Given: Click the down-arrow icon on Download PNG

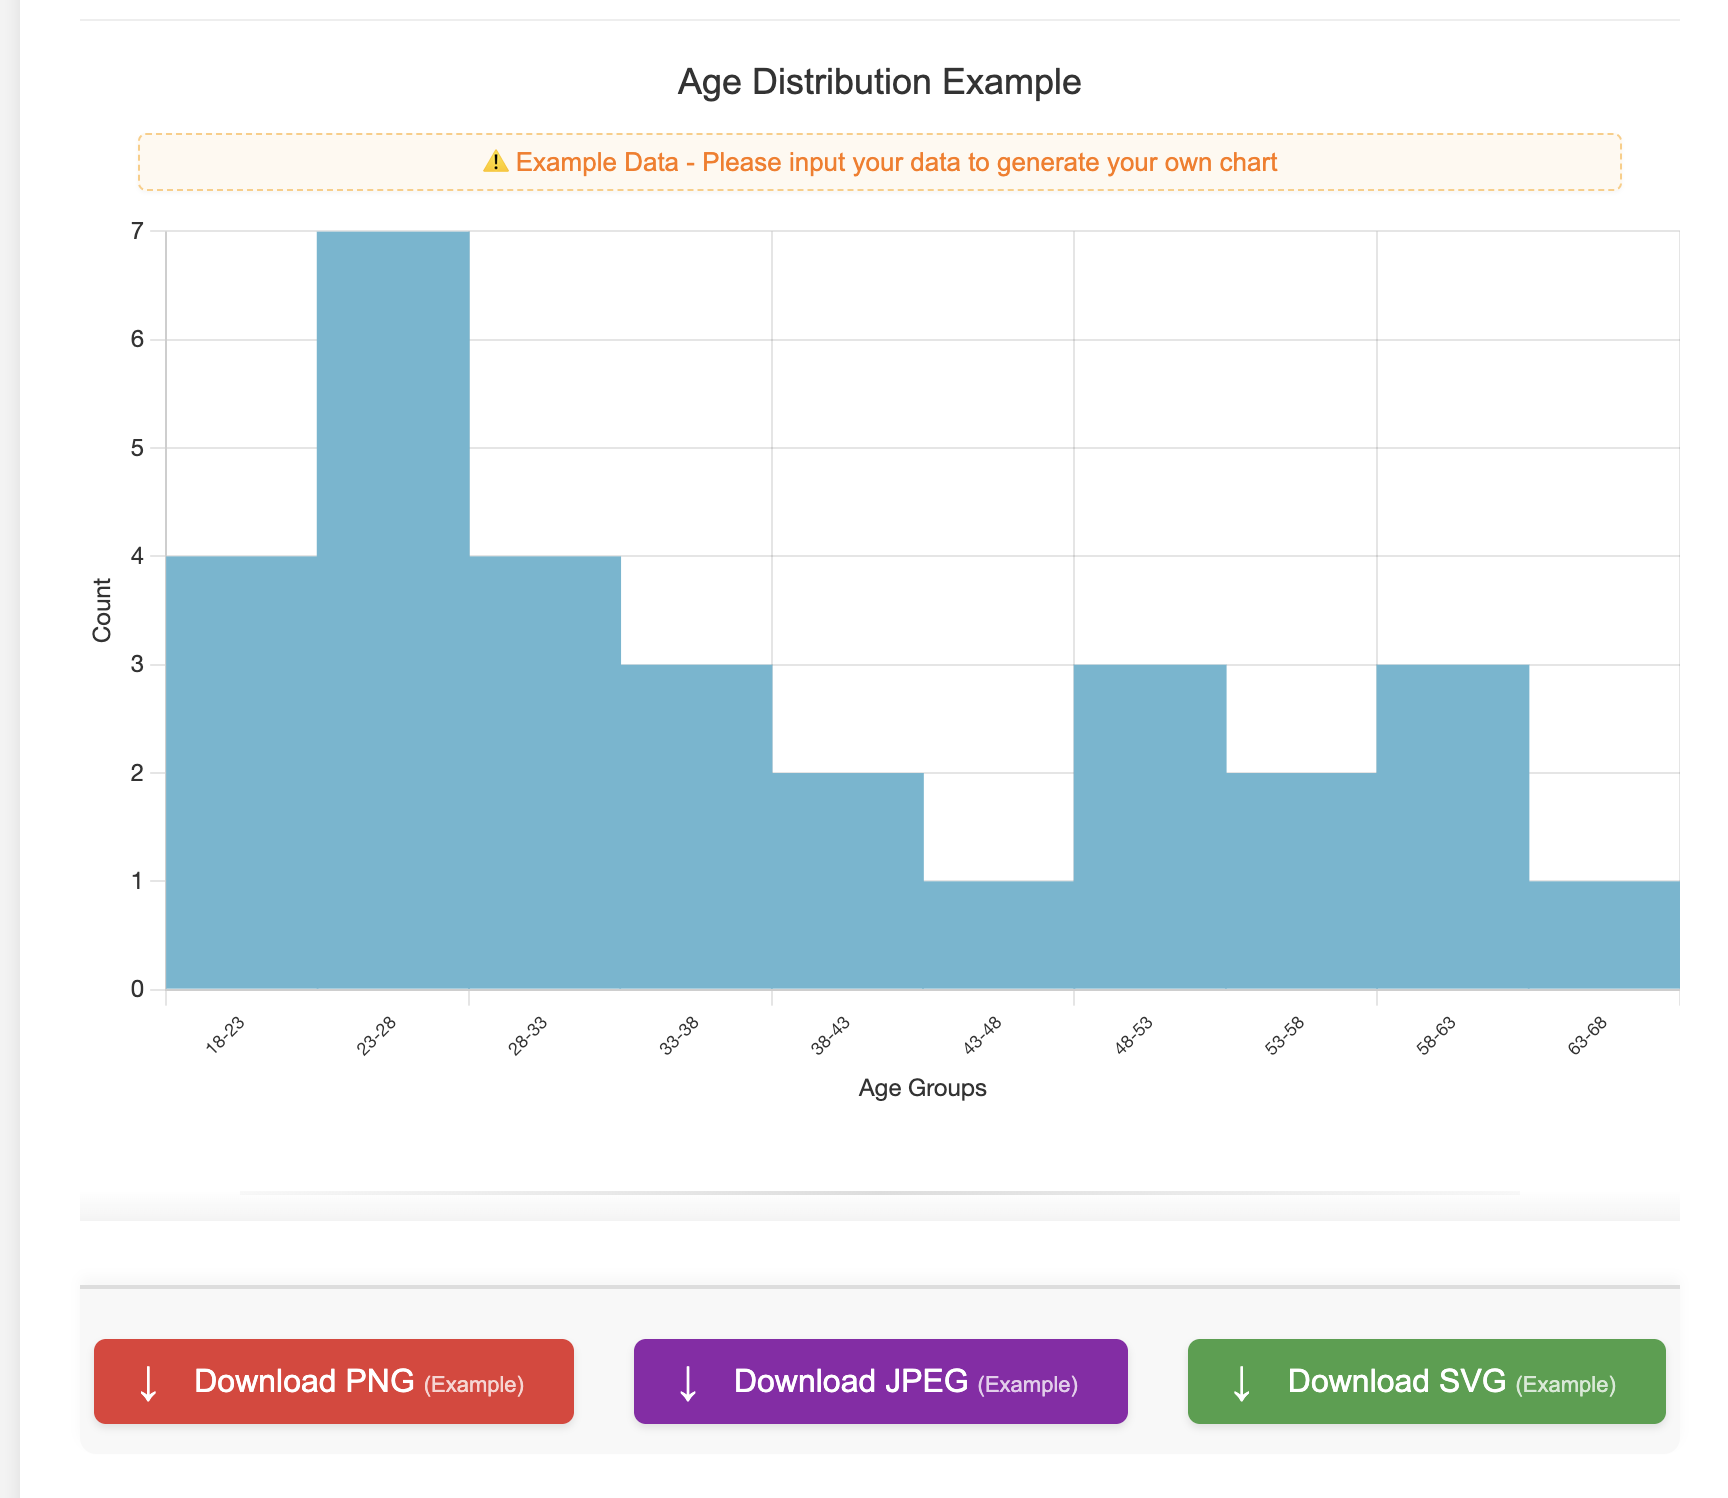Looking at the screenshot, I should pyautogui.click(x=148, y=1383).
